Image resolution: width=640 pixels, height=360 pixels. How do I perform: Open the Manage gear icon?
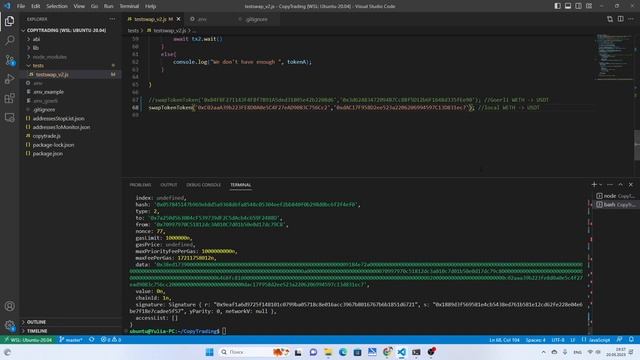(x=9, y=325)
